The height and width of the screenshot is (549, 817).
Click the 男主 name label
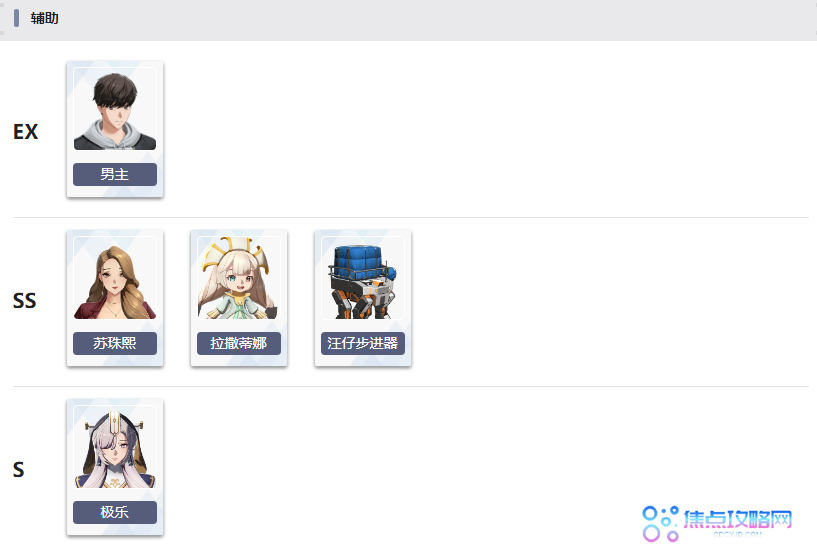pyautogui.click(x=115, y=174)
